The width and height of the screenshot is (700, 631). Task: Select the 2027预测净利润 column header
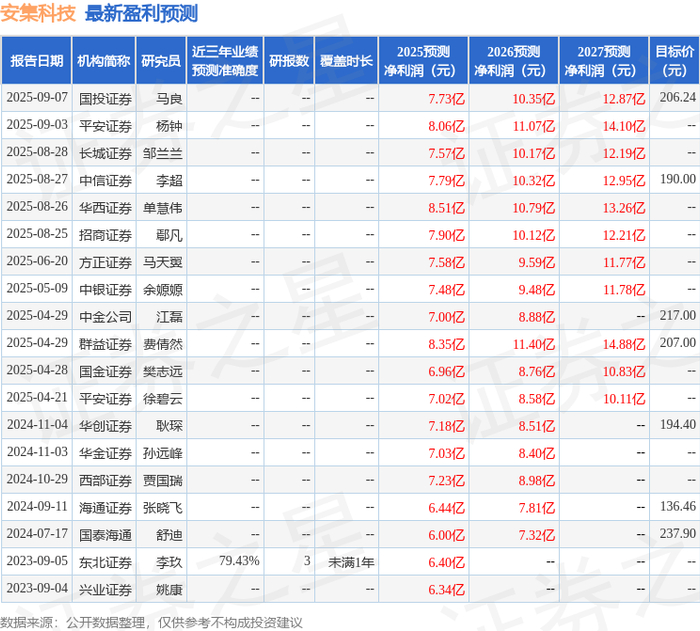pyautogui.click(x=604, y=61)
